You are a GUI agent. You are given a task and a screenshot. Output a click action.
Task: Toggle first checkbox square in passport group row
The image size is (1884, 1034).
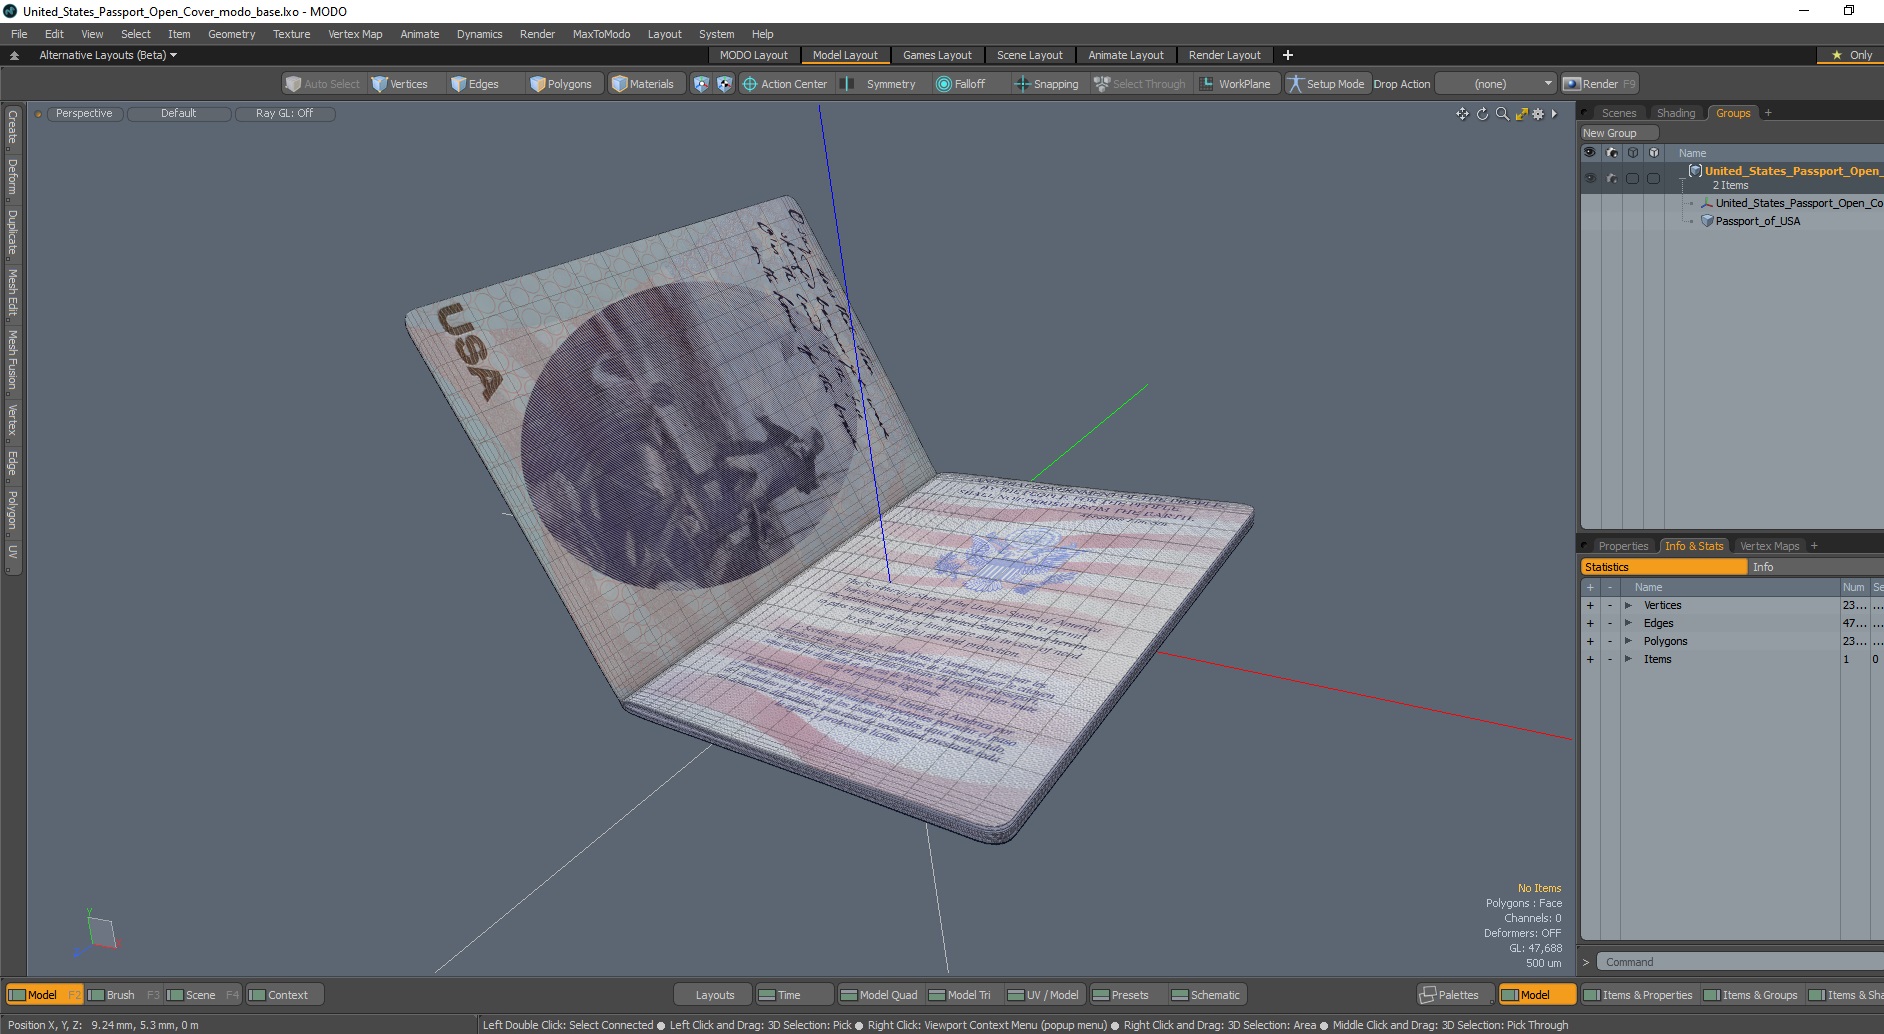click(1632, 178)
